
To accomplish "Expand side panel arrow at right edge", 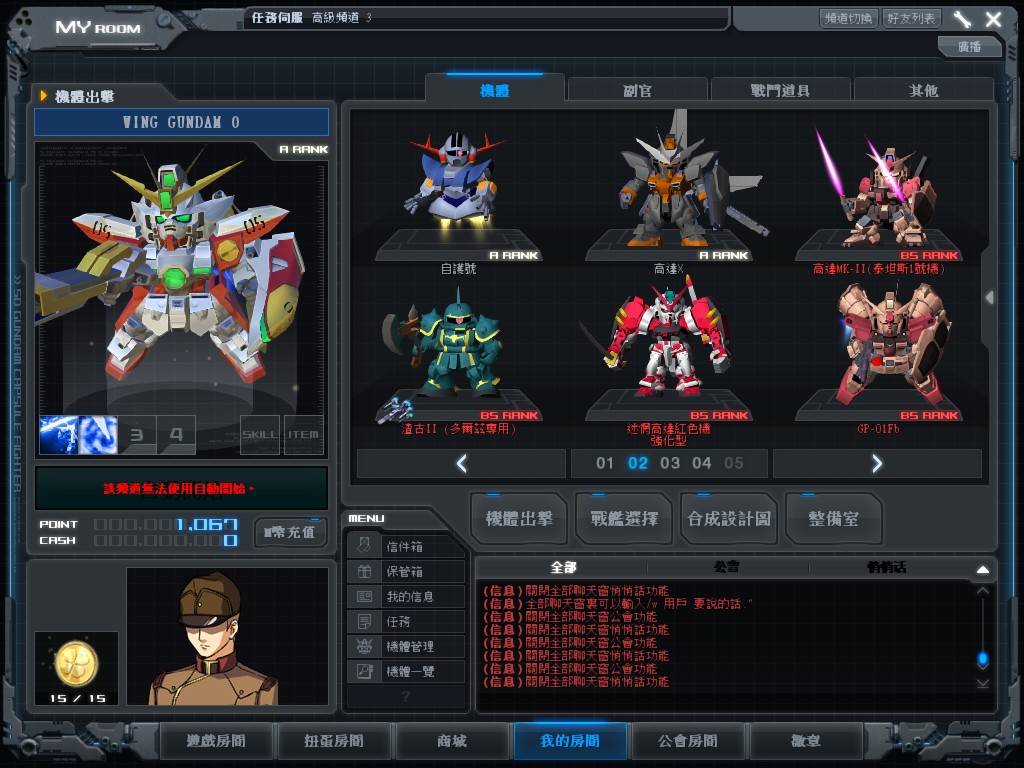I will point(990,298).
